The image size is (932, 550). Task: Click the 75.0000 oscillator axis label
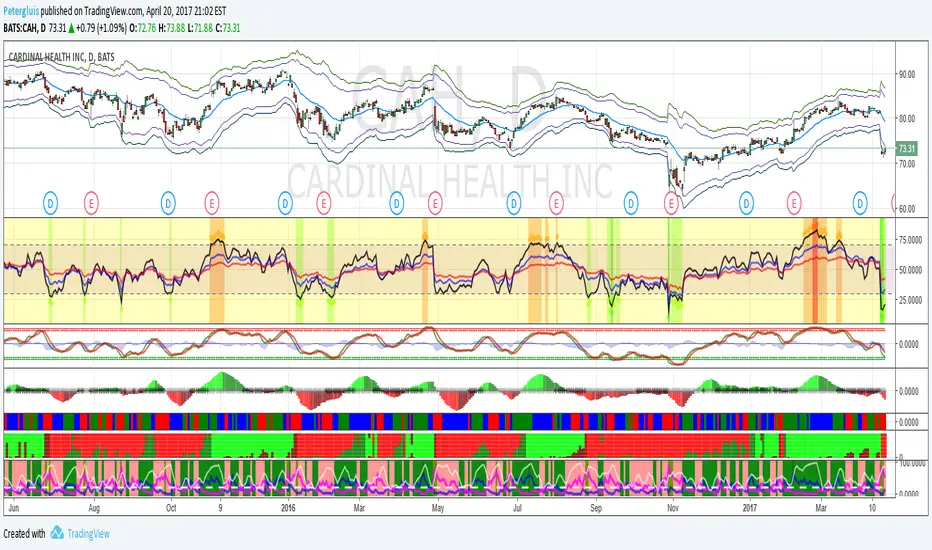click(x=911, y=240)
